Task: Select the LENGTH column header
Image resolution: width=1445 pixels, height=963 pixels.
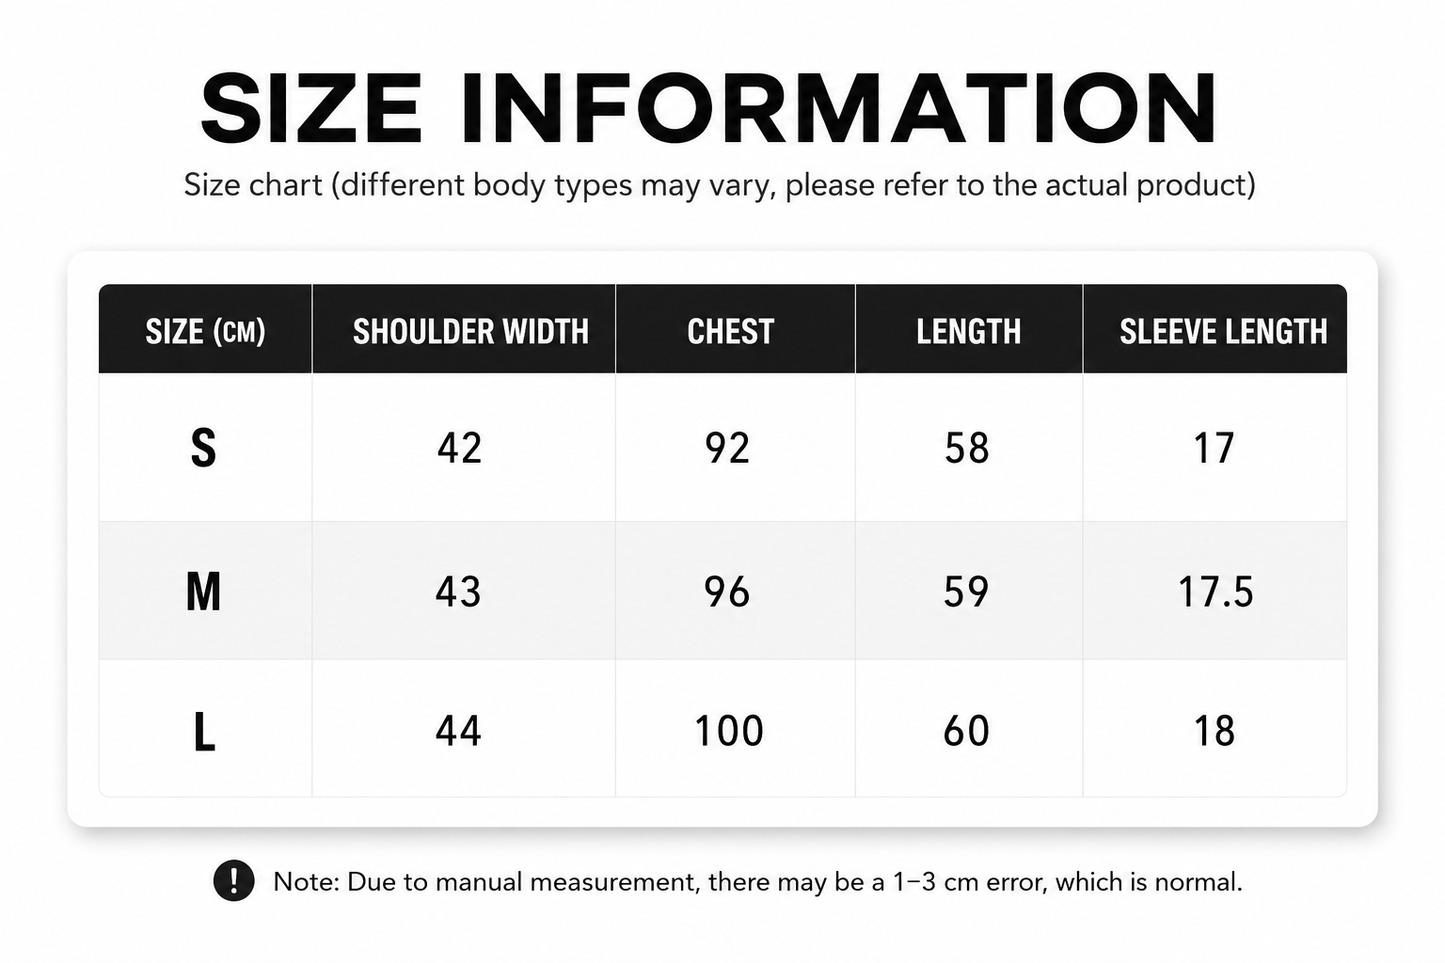Action: [969, 331]
